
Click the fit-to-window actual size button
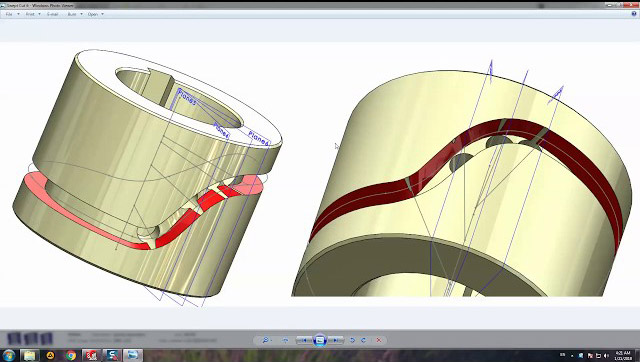[285, 340]
